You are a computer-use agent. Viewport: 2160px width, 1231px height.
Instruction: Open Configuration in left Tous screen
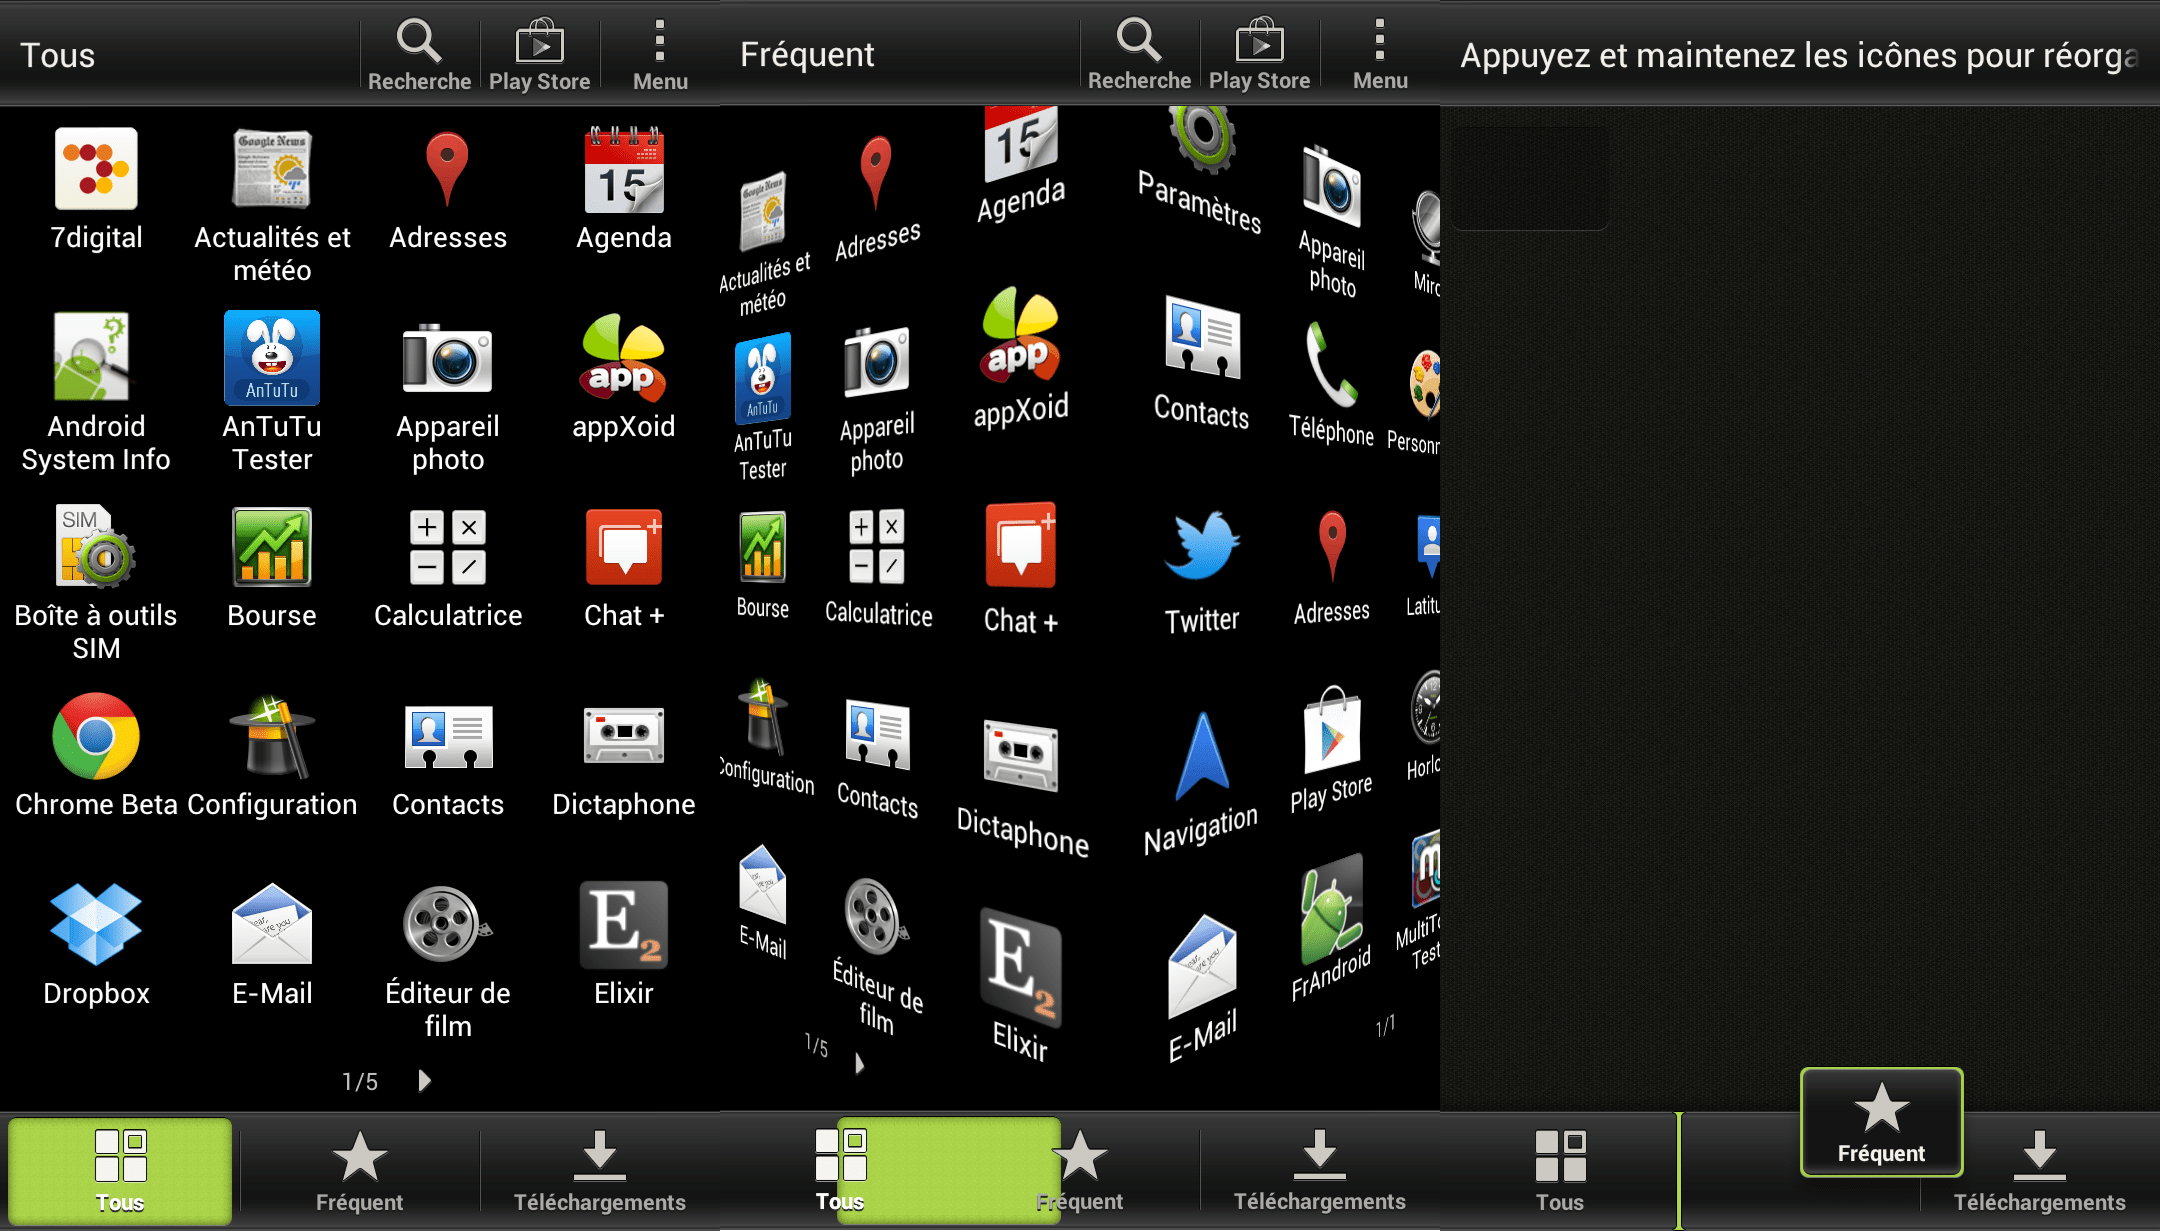click(x=272, y=755)
